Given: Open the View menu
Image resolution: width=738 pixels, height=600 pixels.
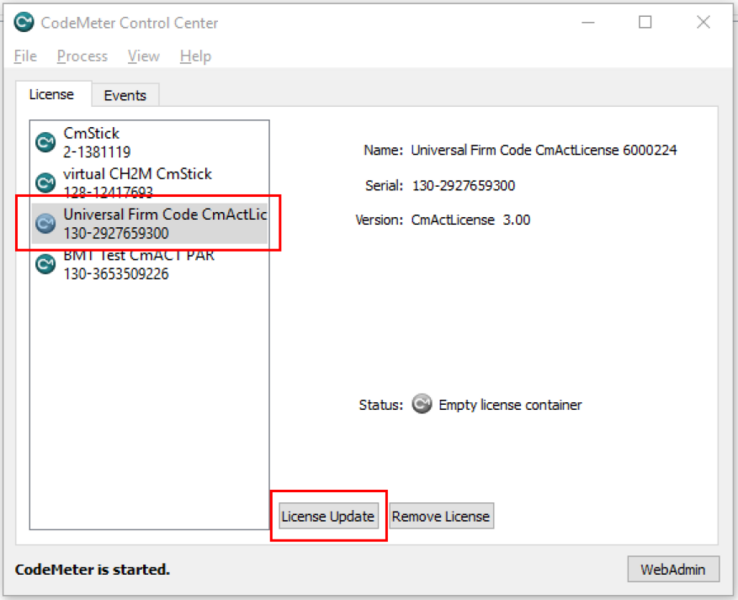Looking at the screenshot, I should 143,56.
